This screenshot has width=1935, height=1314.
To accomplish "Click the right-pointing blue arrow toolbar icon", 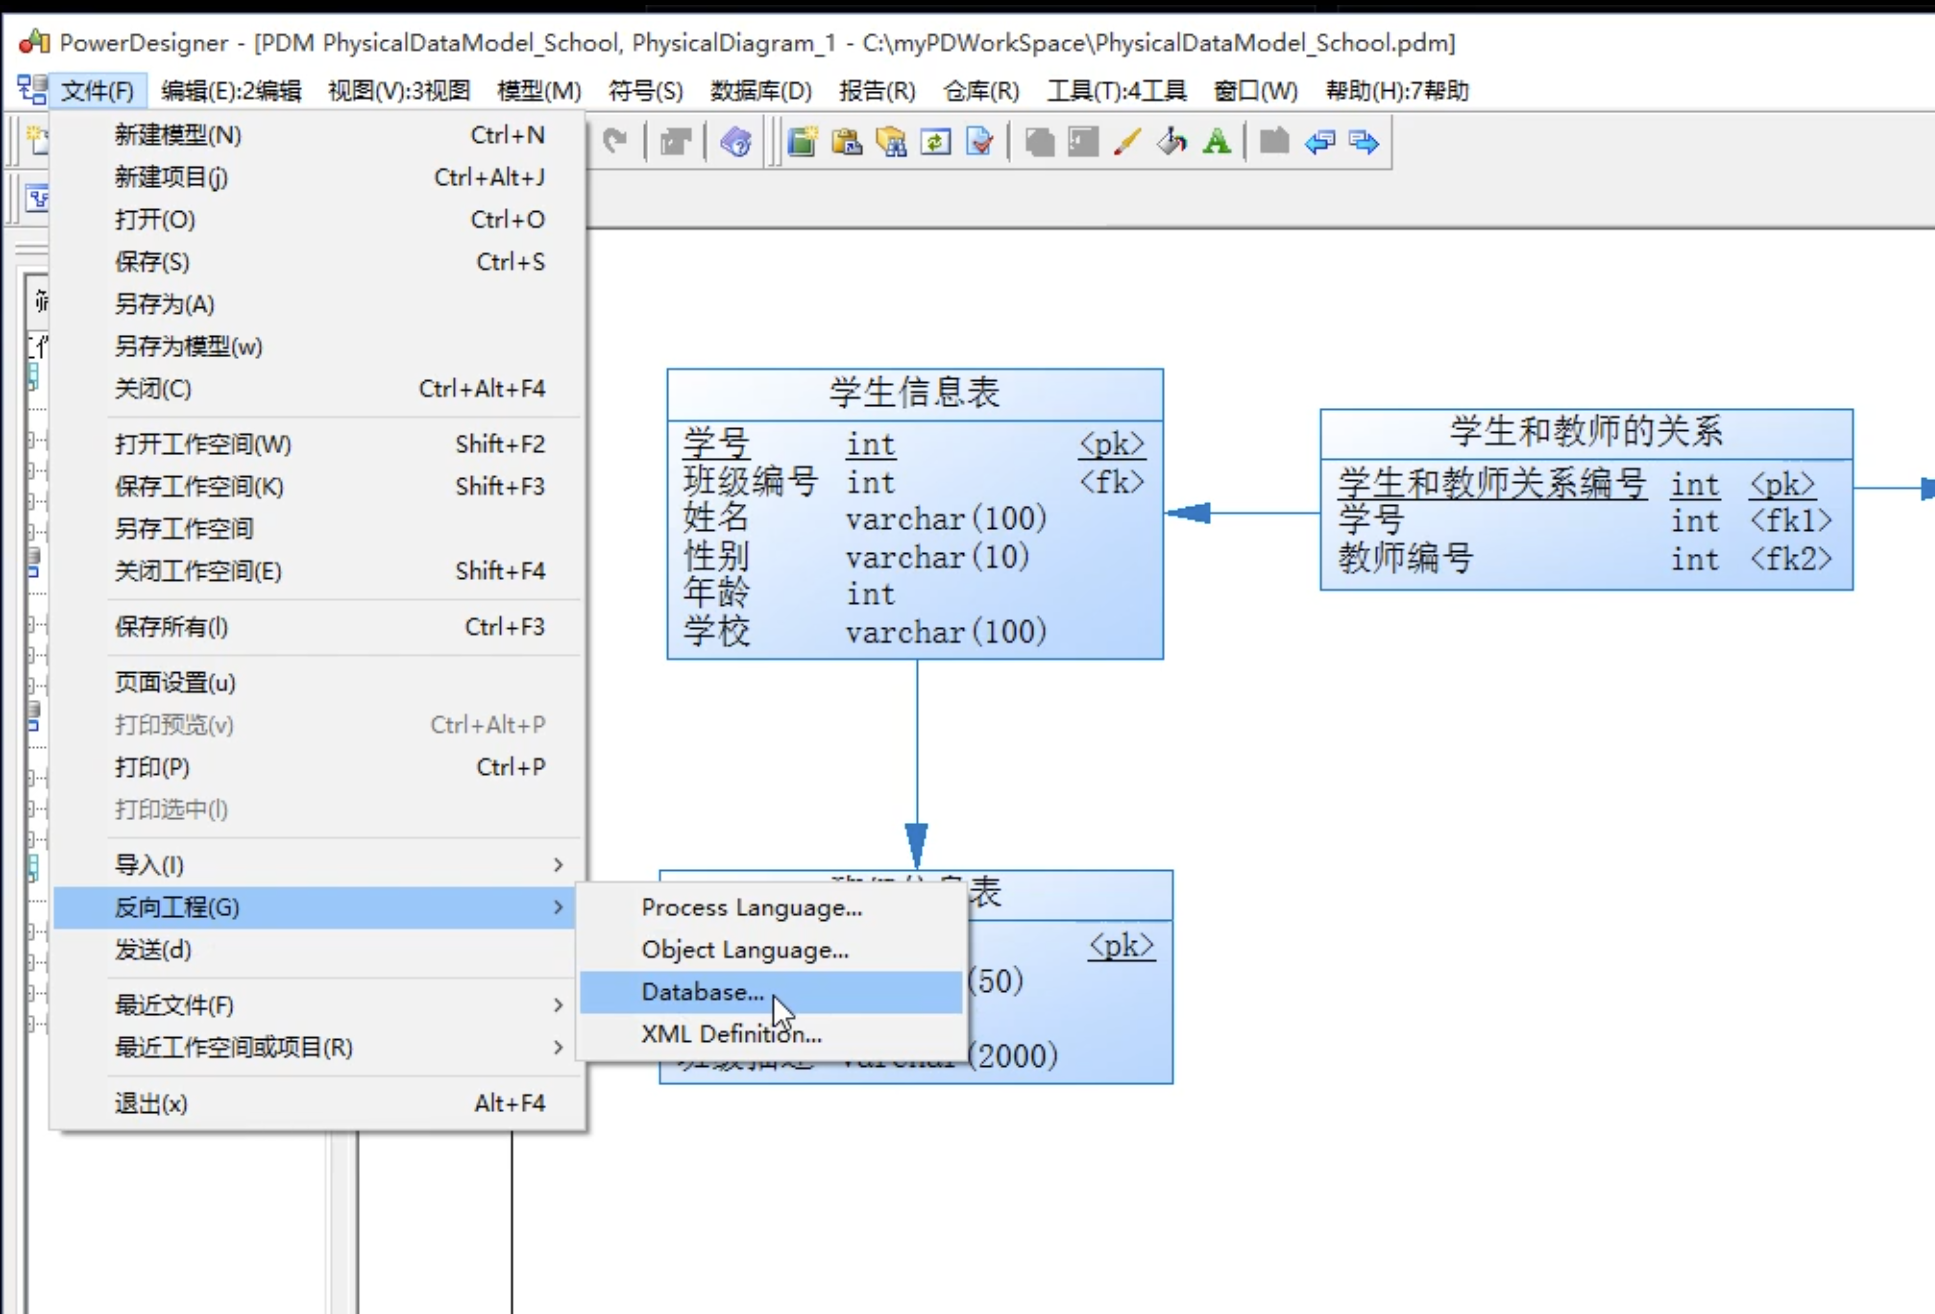I will click(x=1364, y=142).
